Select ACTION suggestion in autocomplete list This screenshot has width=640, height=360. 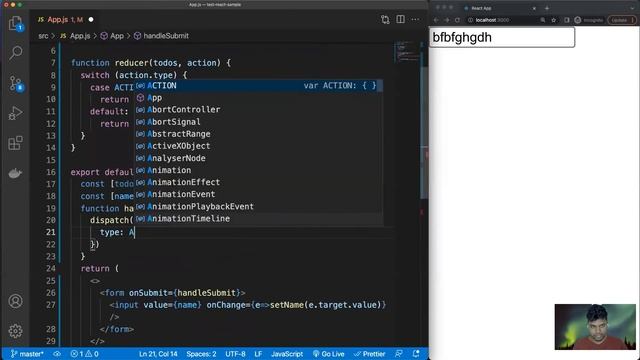coord(259,86)
